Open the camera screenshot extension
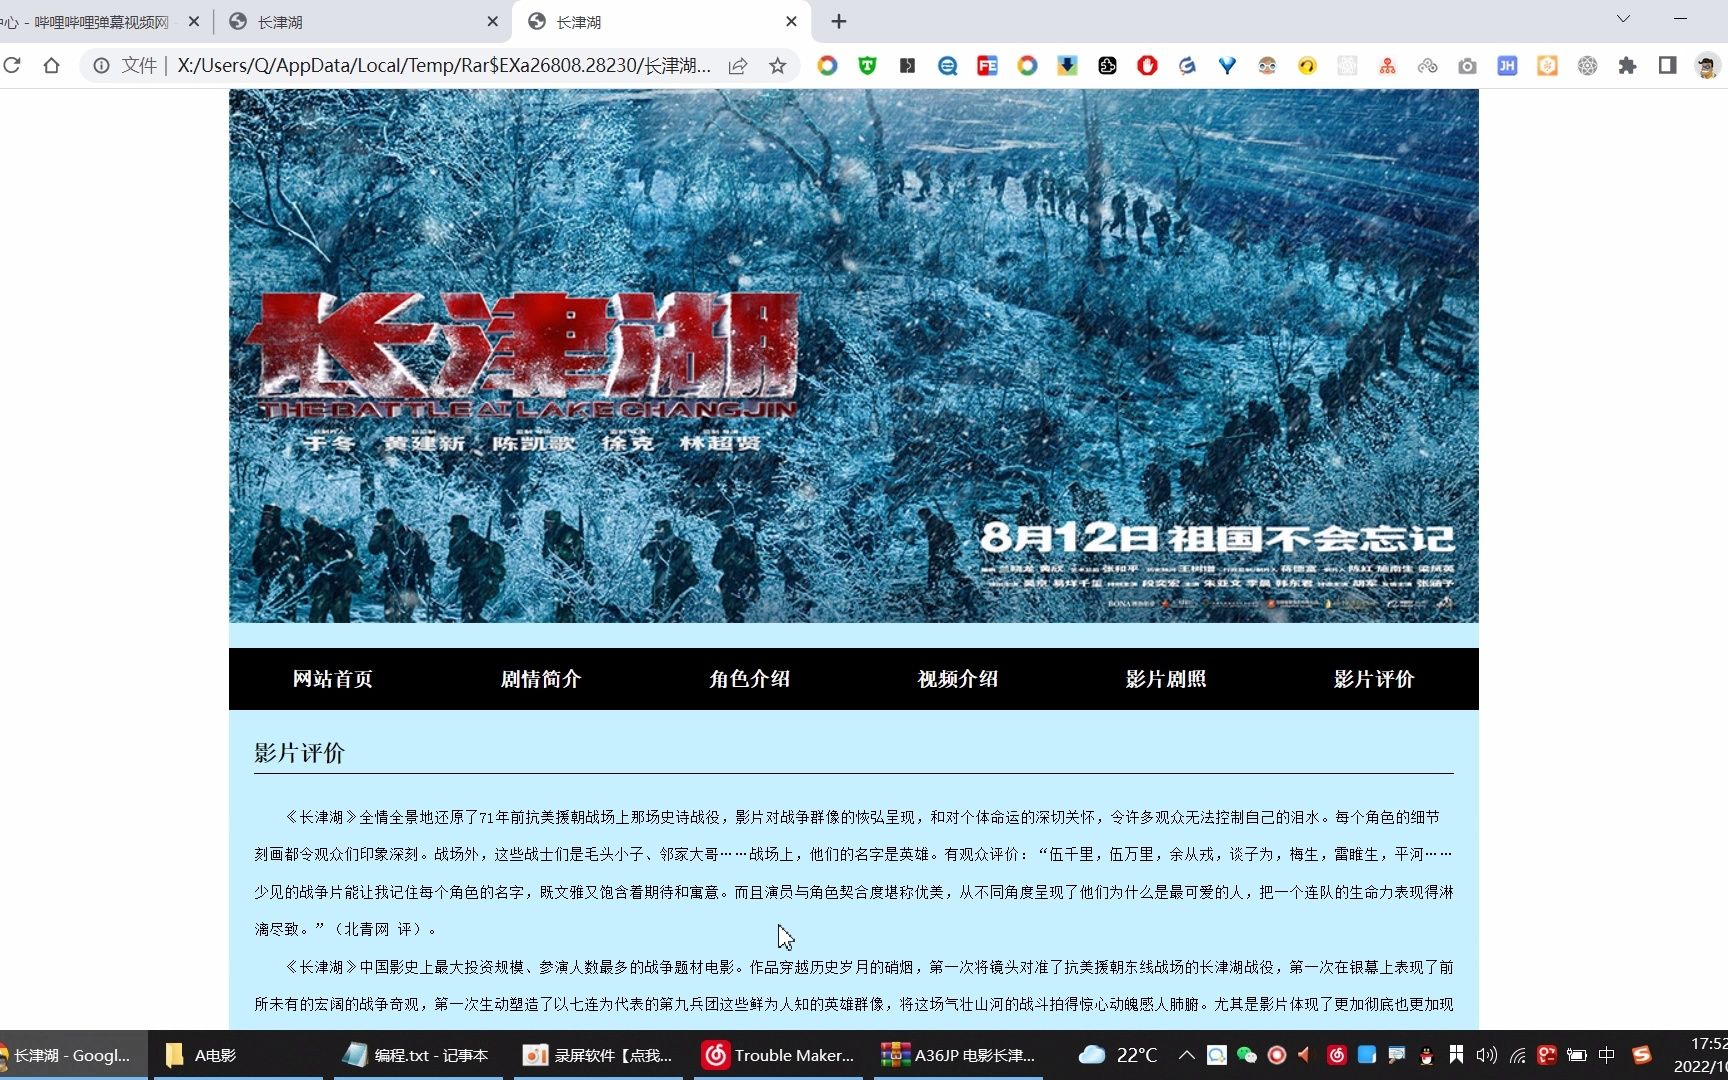This screenshot has height=1080, width=1728. (1467, 66)
